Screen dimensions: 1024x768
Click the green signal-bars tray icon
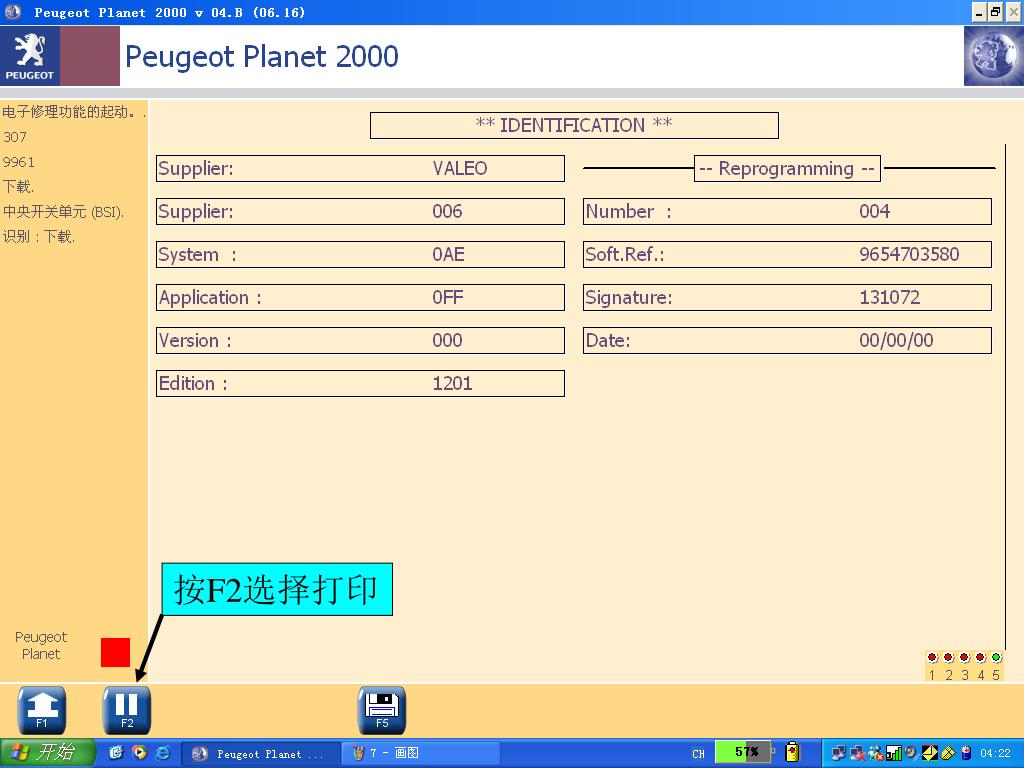tap(893, 753)
